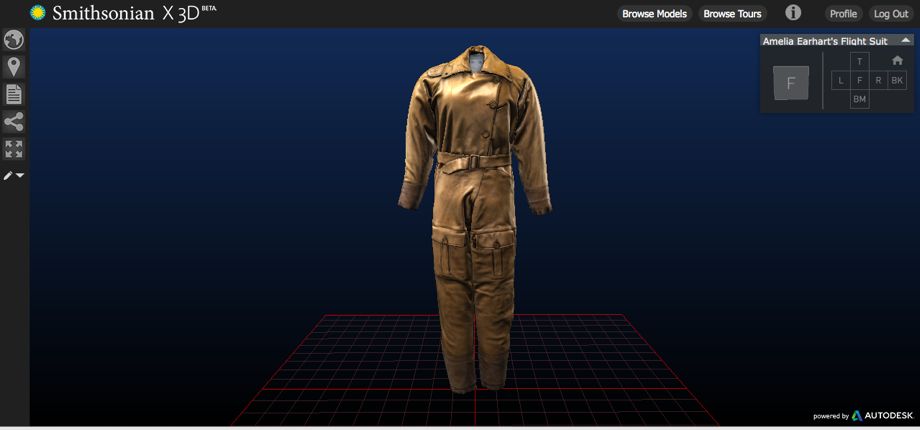
Task: Open Browse Tours
Action: (732, 14)
